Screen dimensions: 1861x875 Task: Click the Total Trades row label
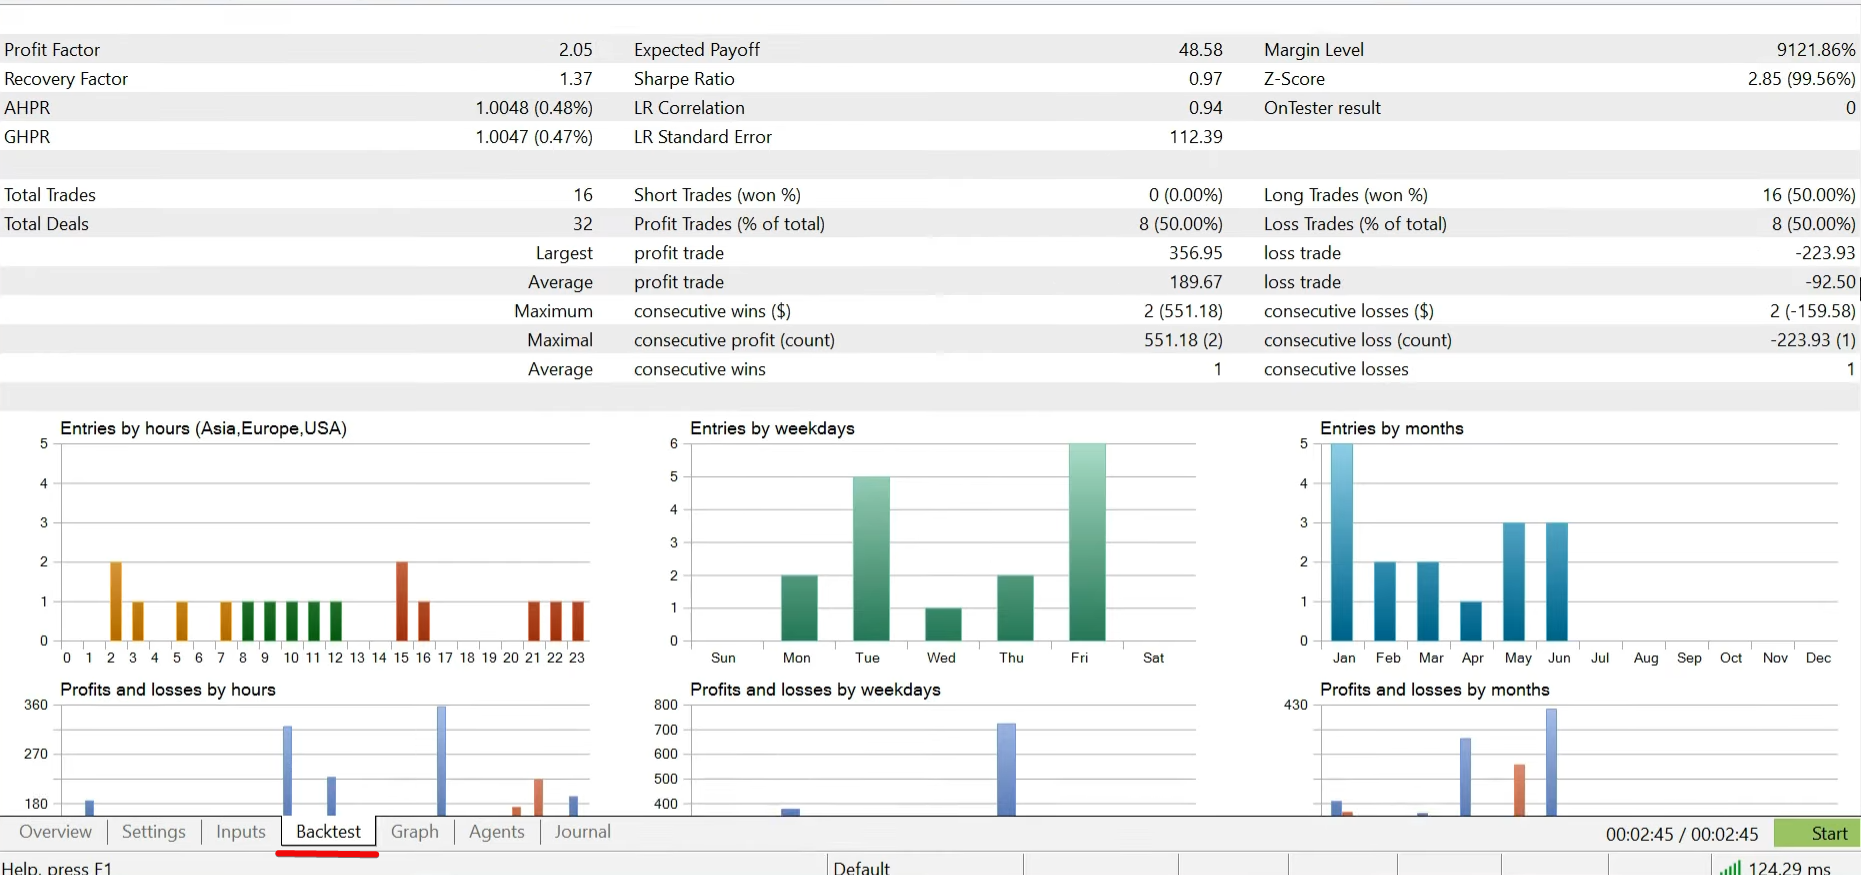[x=50, y=195]
